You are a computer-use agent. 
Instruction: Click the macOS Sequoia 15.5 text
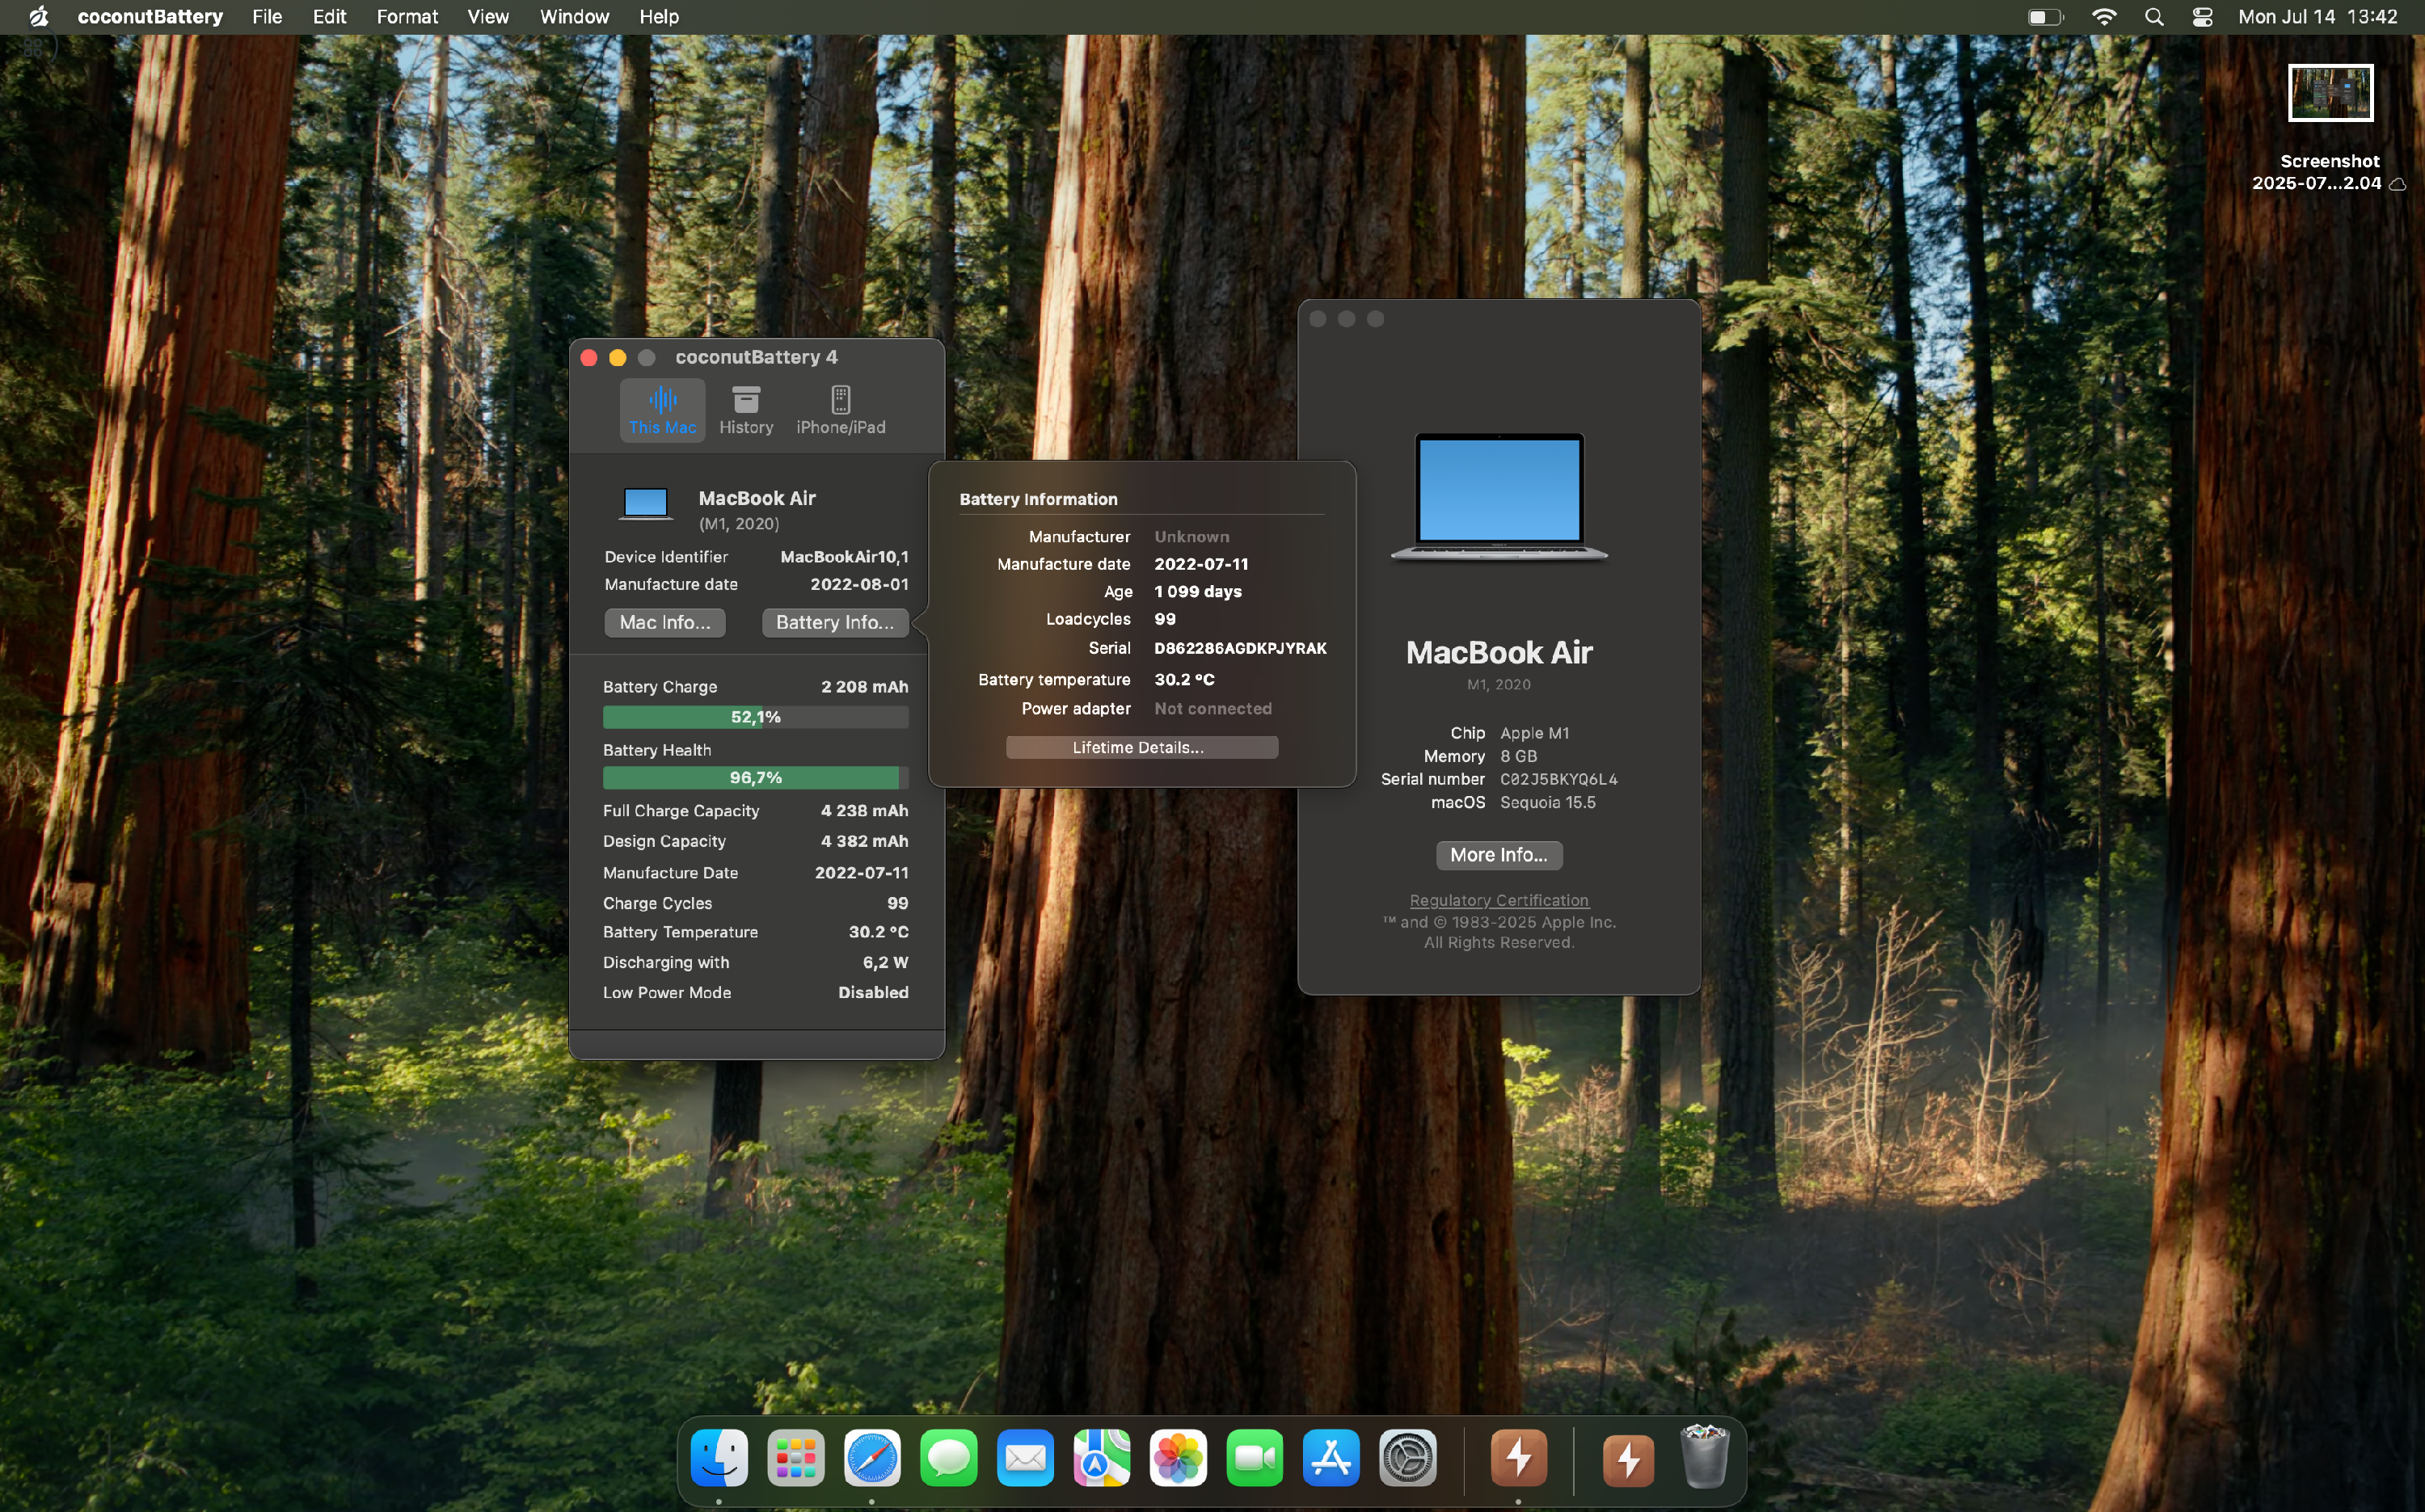pos(1547,802)
